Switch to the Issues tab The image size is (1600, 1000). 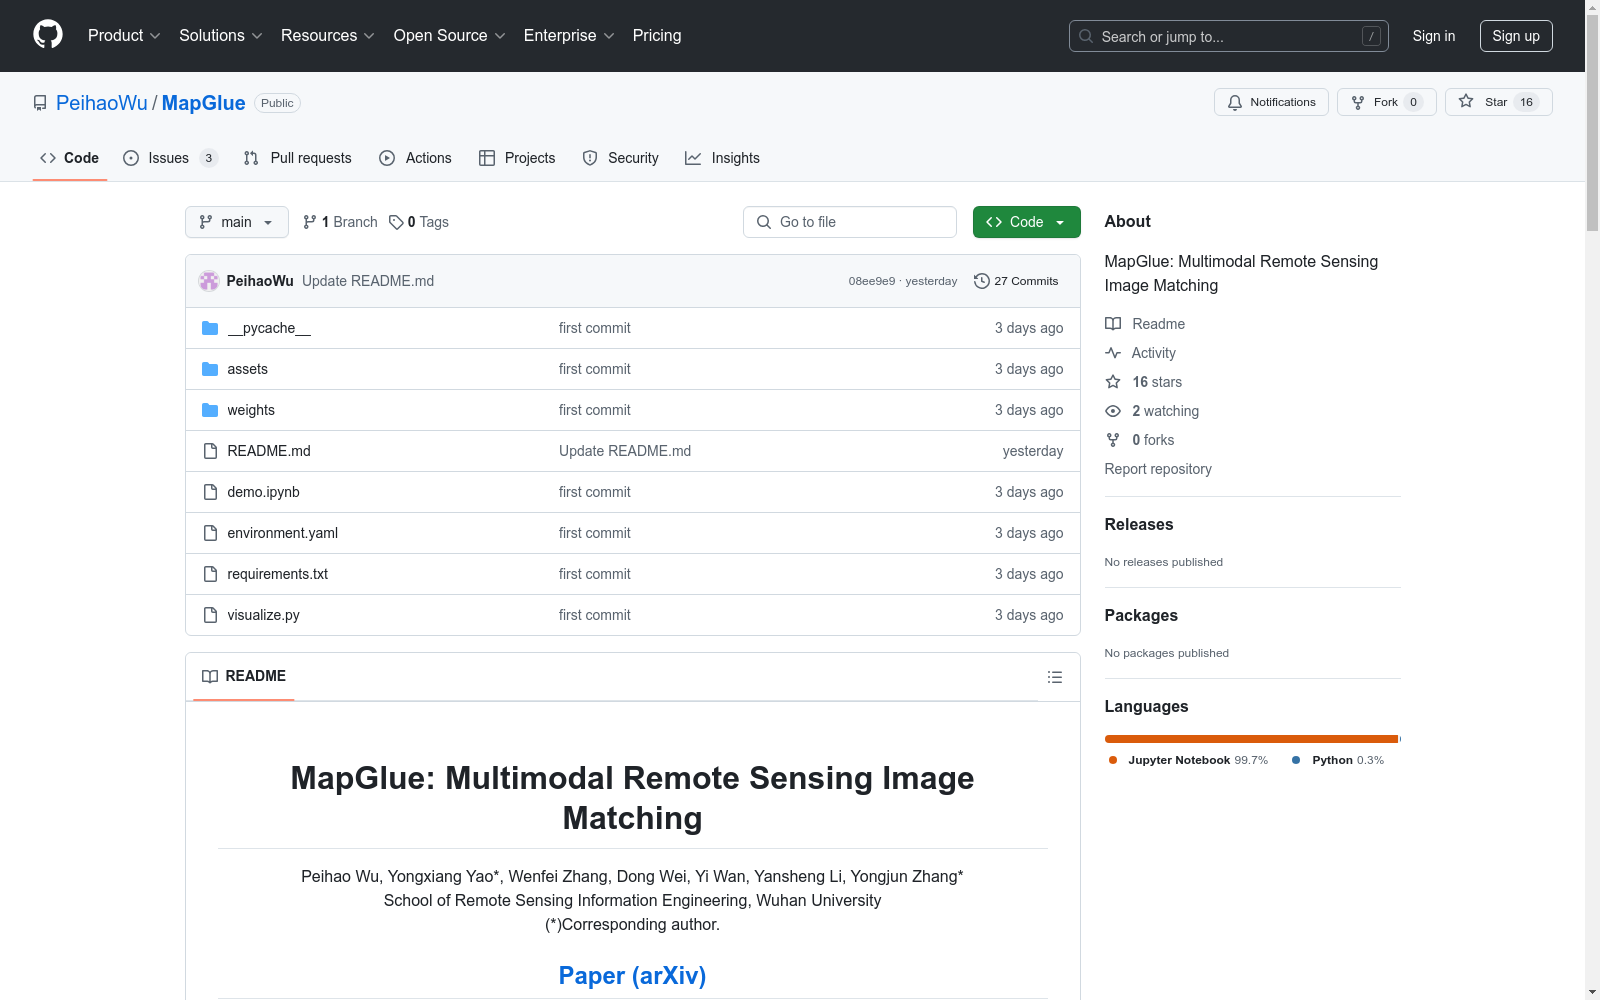(170, 158)
